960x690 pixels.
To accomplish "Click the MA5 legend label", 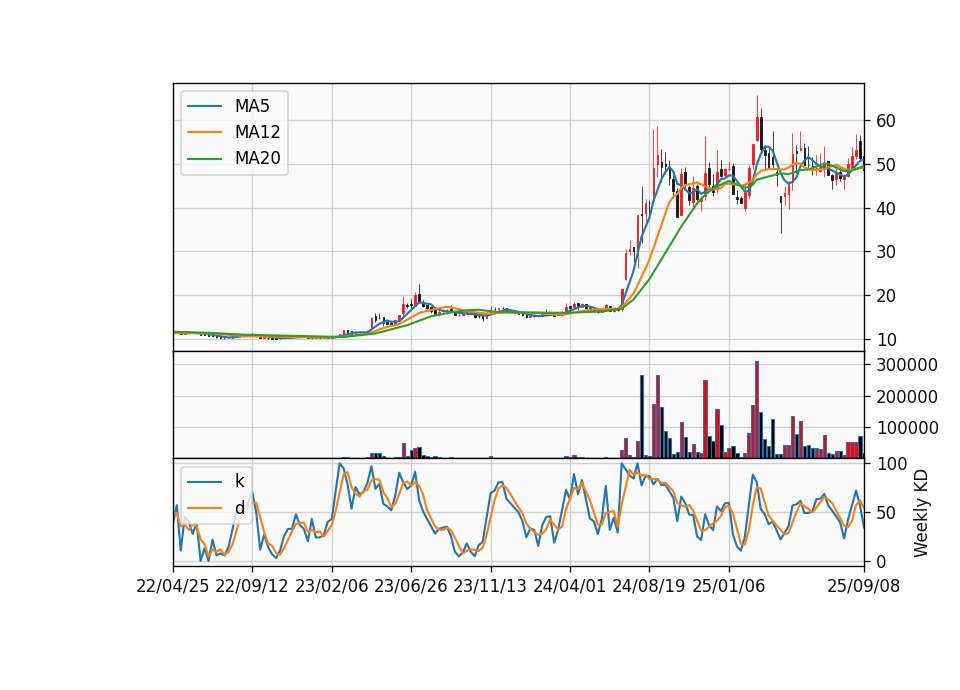I will point(252,106).
